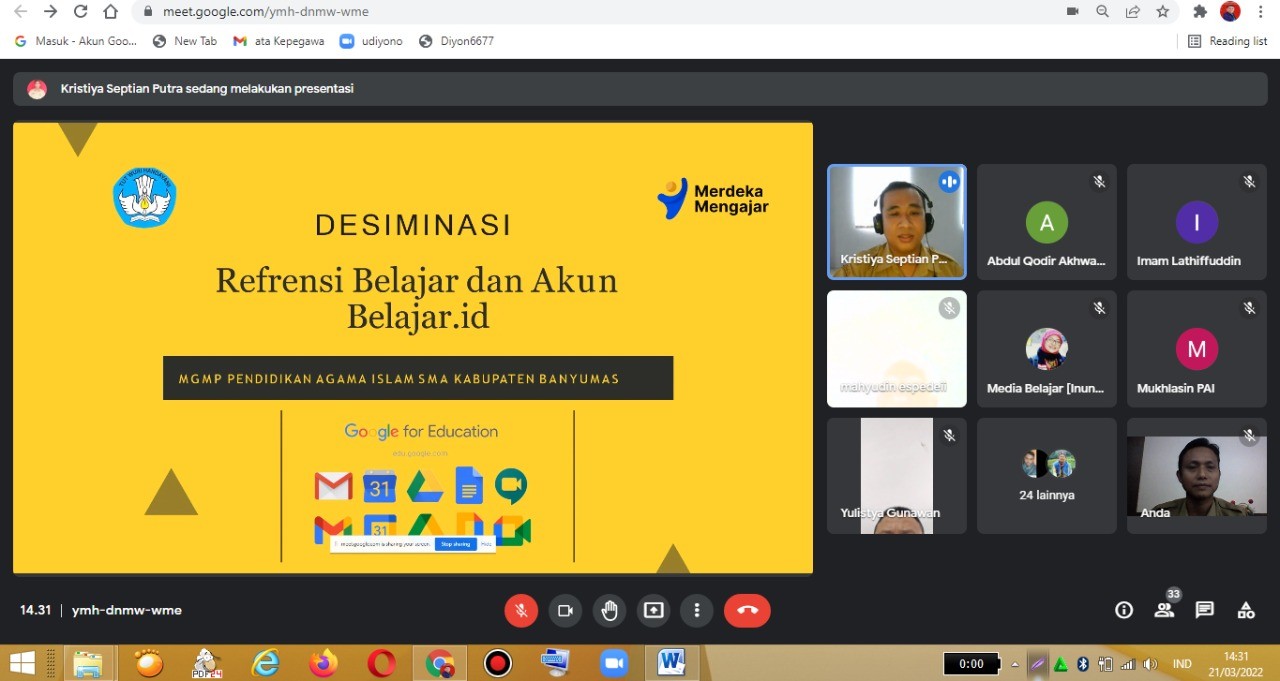Open the New Tab bookmark
Image resolution: width=1280 pixels, height=681 pixels.
185,41
